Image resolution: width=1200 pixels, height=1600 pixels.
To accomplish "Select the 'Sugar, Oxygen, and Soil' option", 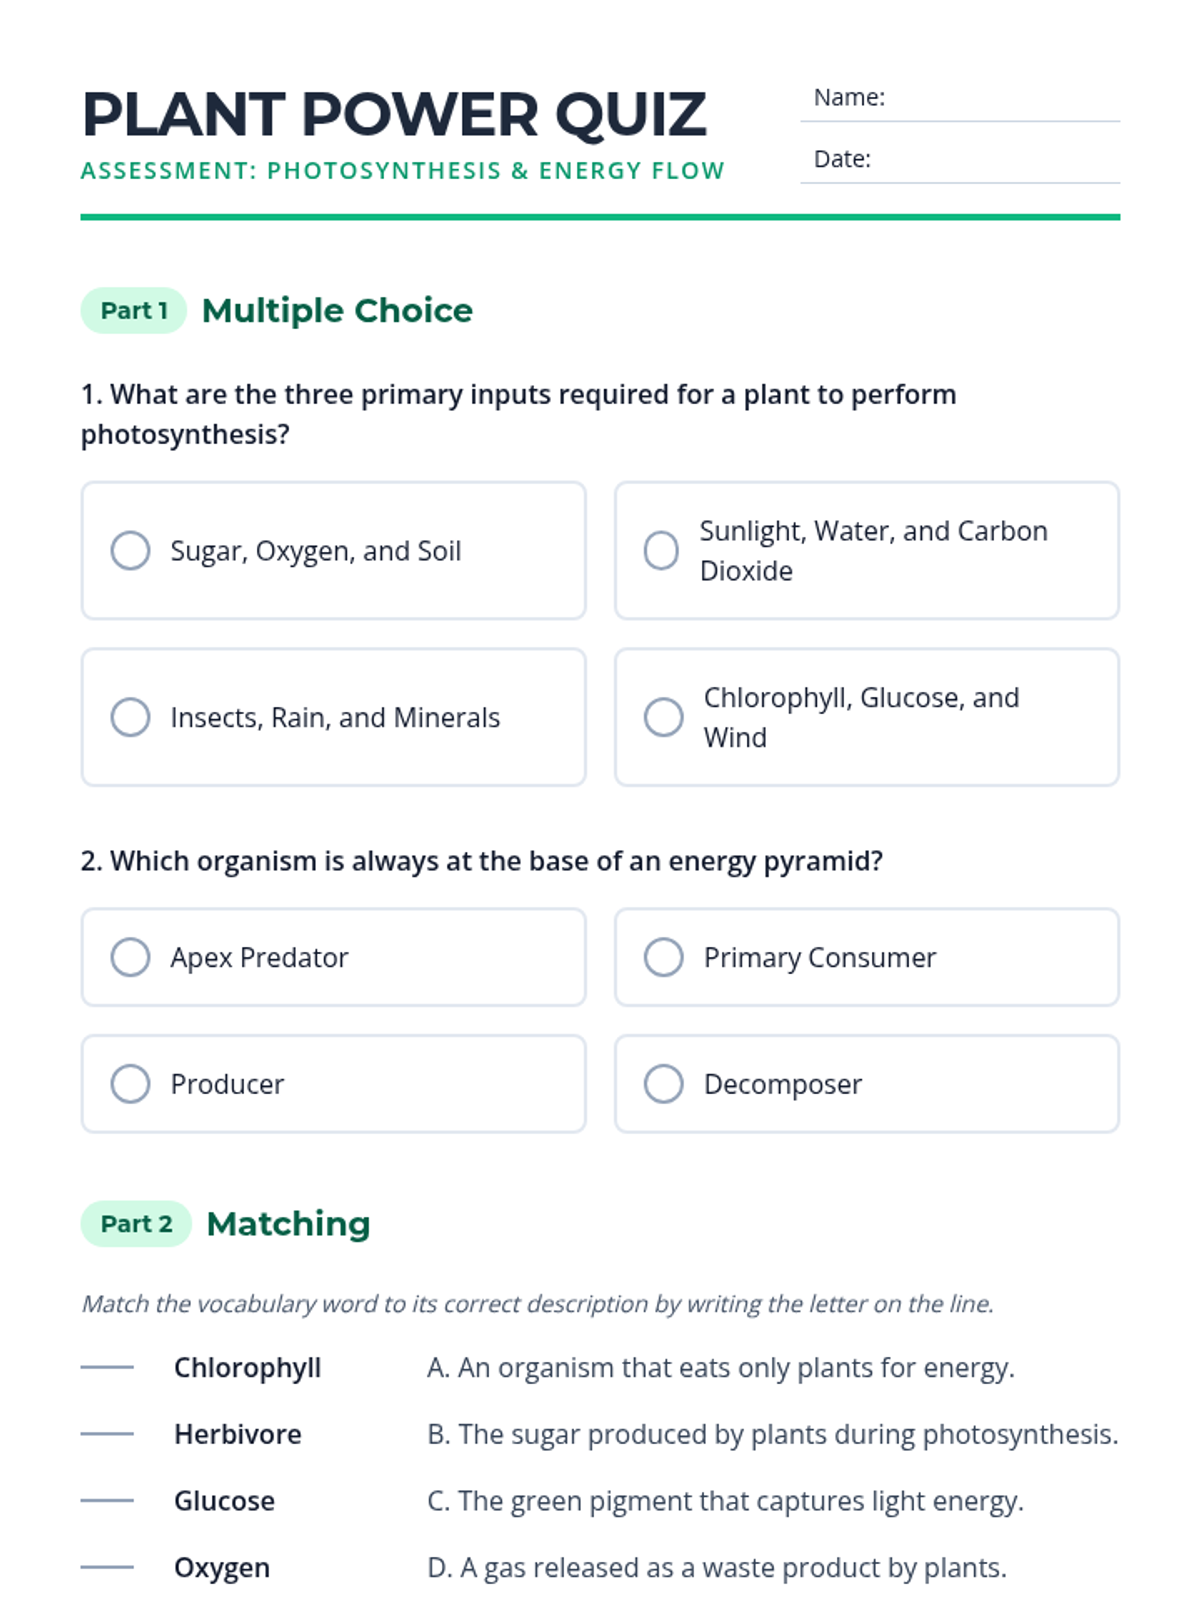I will point(131,551).
